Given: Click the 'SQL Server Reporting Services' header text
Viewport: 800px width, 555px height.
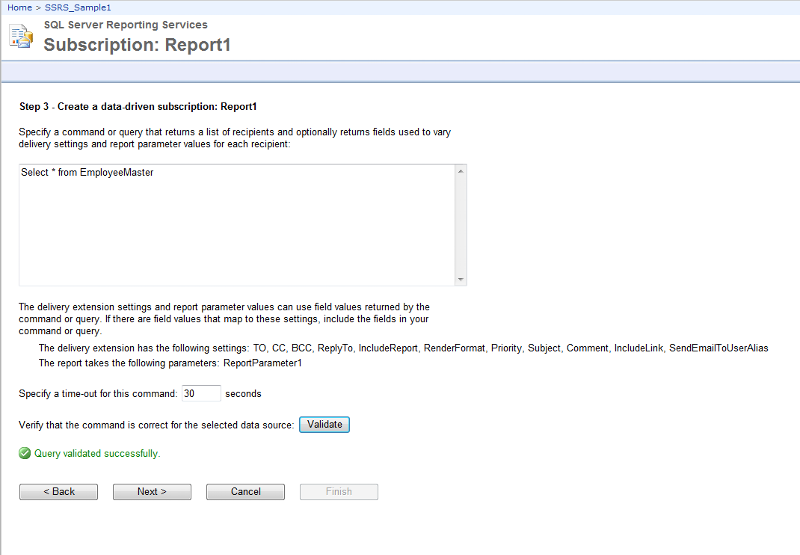Looking at the screenshot, I should [x=126, y=24].
